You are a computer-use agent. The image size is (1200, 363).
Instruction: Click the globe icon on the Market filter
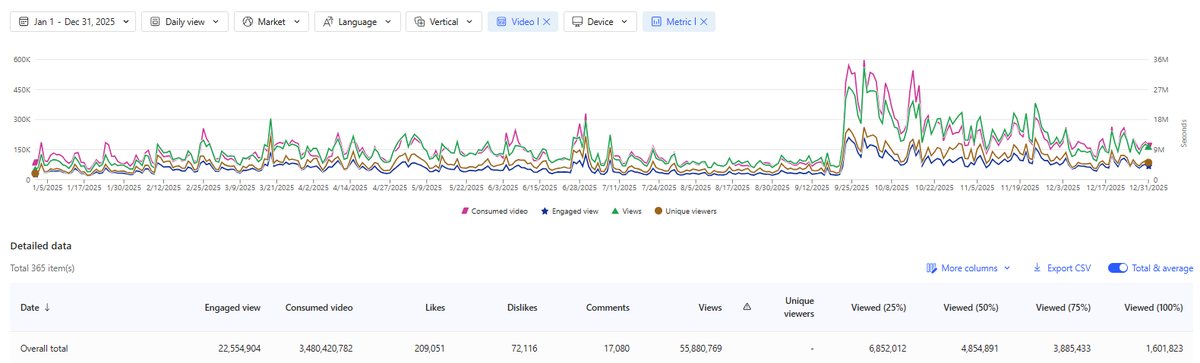pos(247,21)
